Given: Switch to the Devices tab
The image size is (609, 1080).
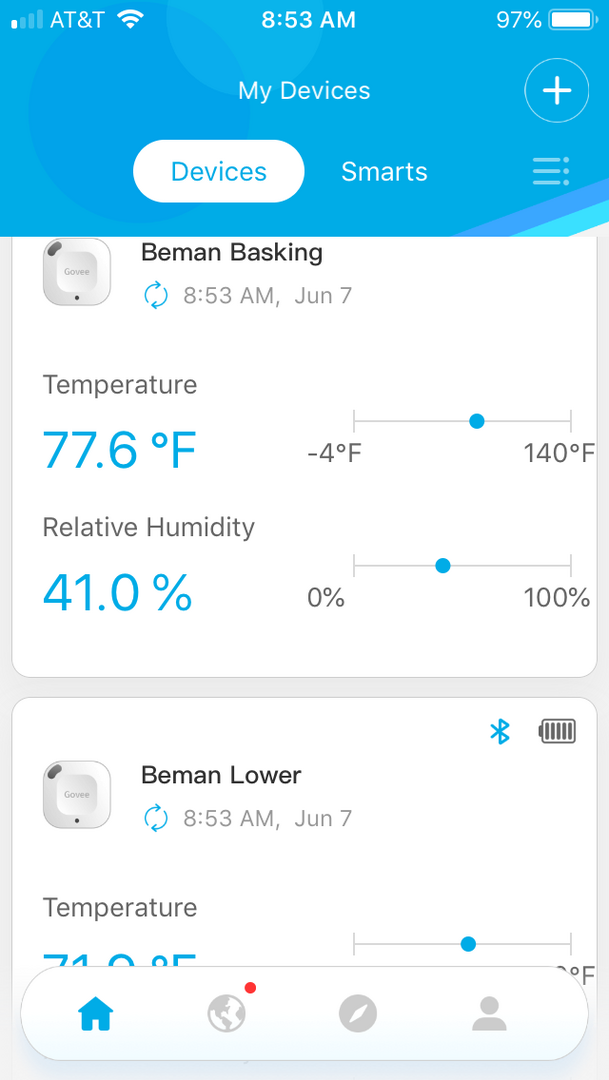Looking at the screenshot, I should (218, 172).
